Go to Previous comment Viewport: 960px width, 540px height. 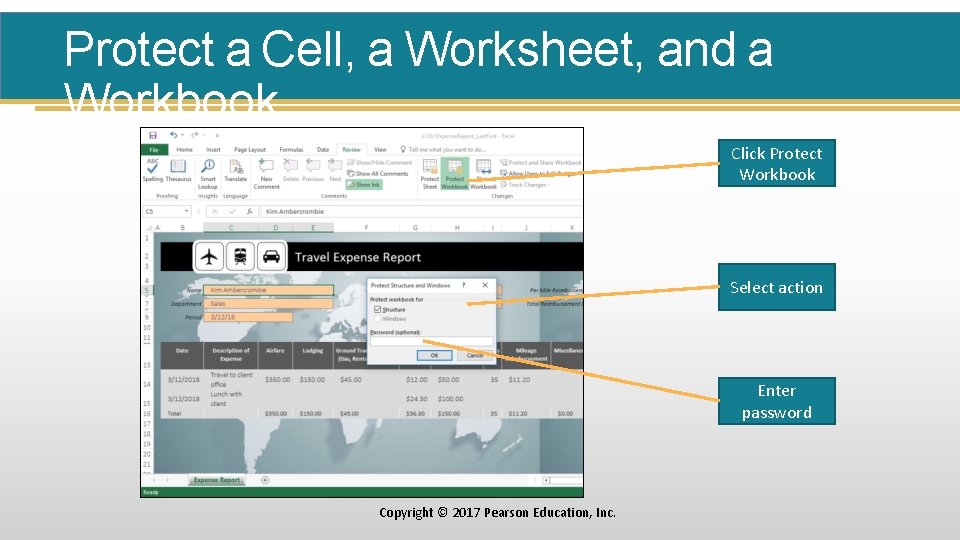coord(312,170)
